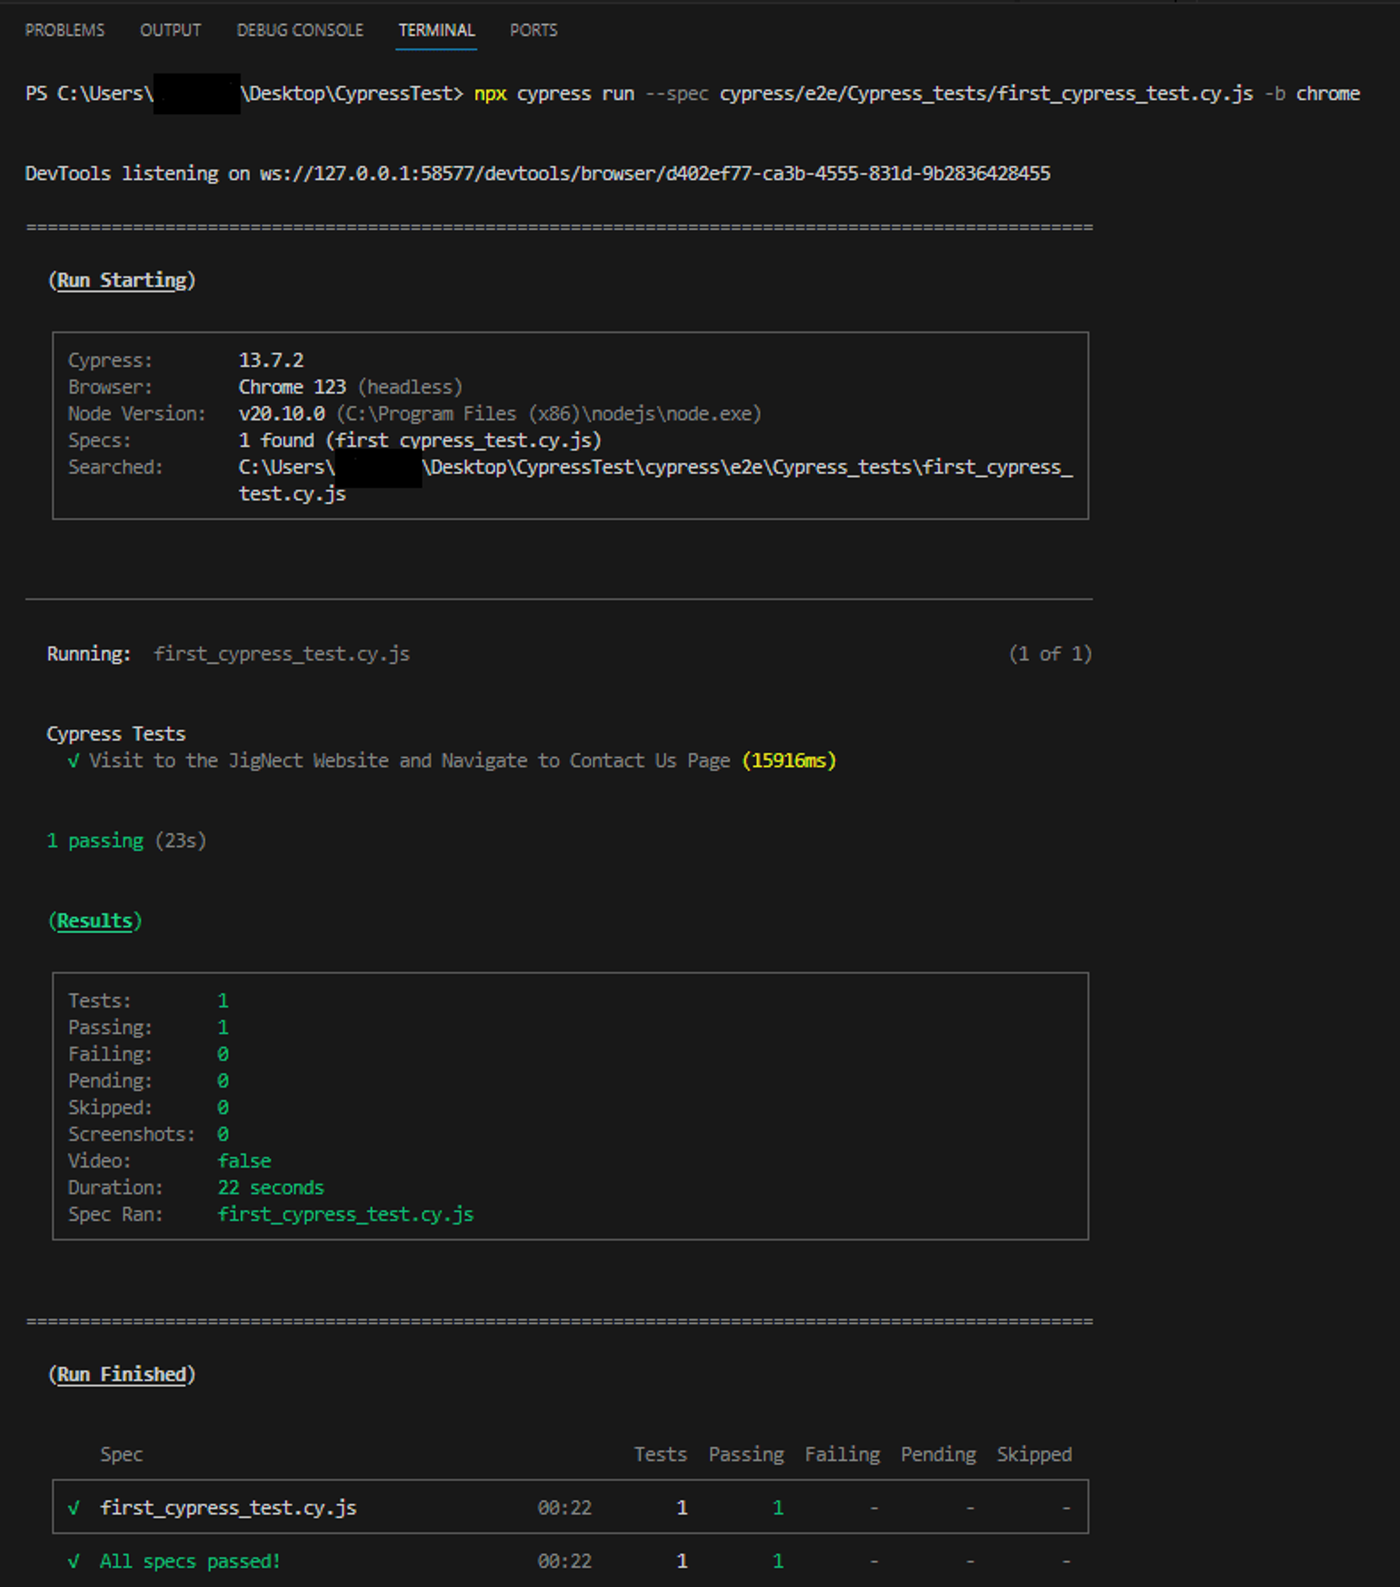Click the 'Spec' column header in the summary table
Screen dimensions: 1400x1587
coord(121,1455)
